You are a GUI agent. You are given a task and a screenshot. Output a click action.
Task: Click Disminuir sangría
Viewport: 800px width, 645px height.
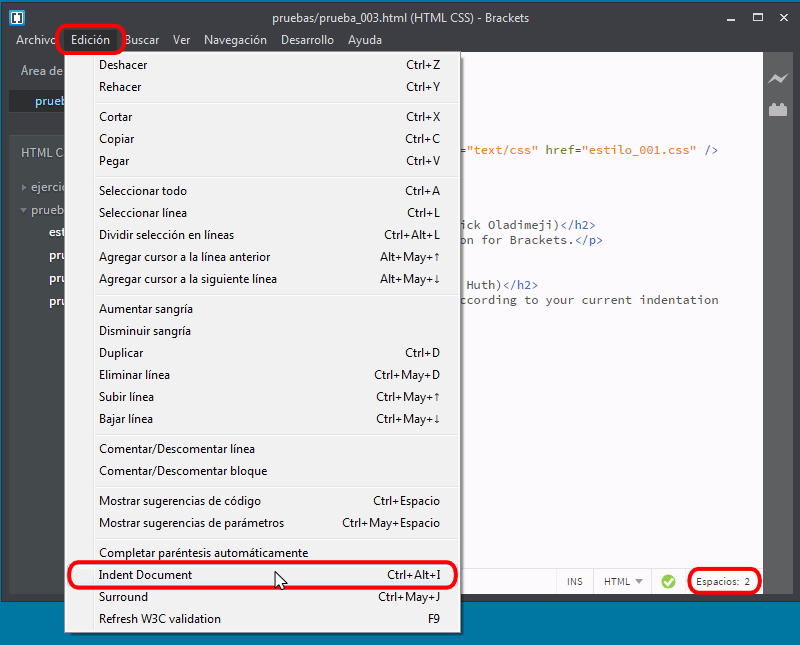pos(263,331)
